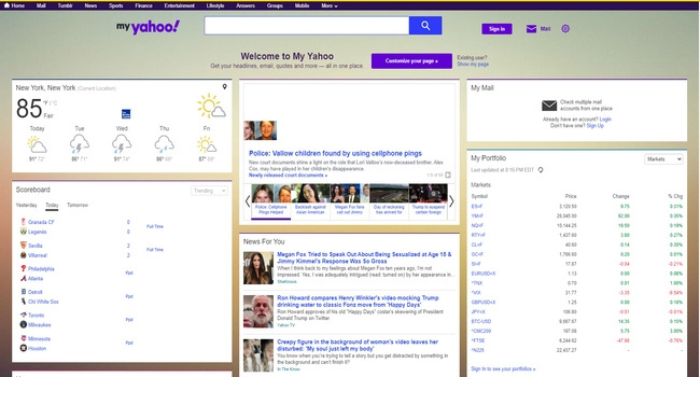Click the Toronto team link

pyautogui.click(x=36, y=315)
